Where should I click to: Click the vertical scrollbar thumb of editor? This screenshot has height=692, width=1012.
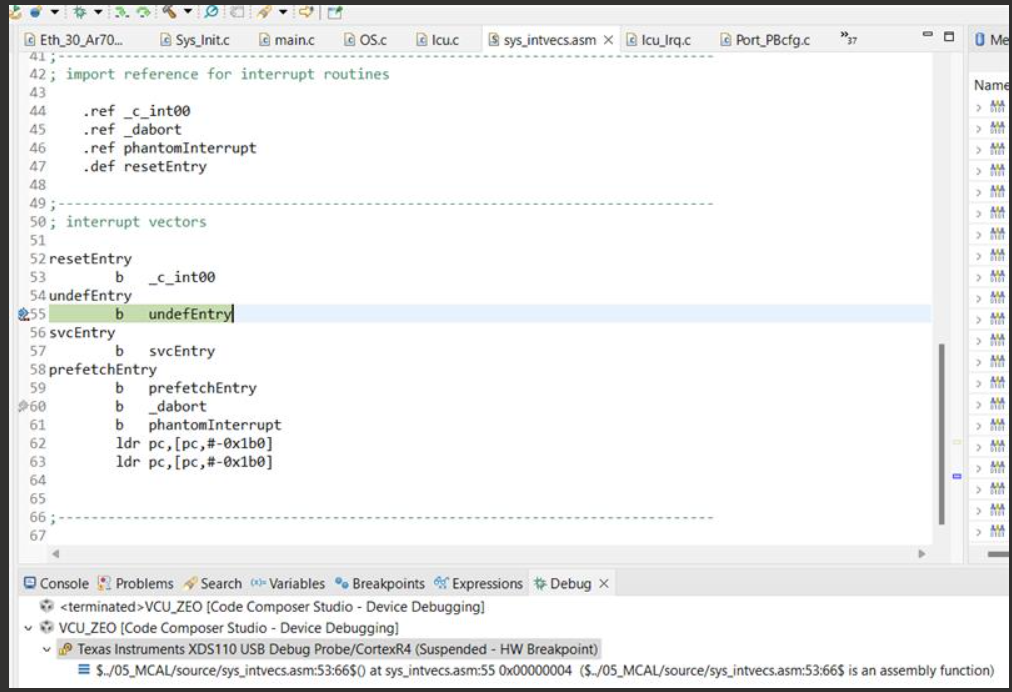(x=942, y=434)
